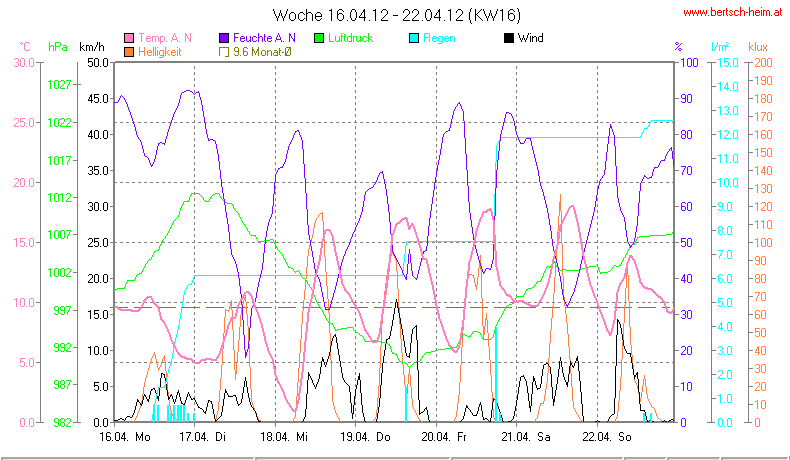Click the 30.0 value on the °C axis
This screenshot has width=790, height=460.
point(24,63)
